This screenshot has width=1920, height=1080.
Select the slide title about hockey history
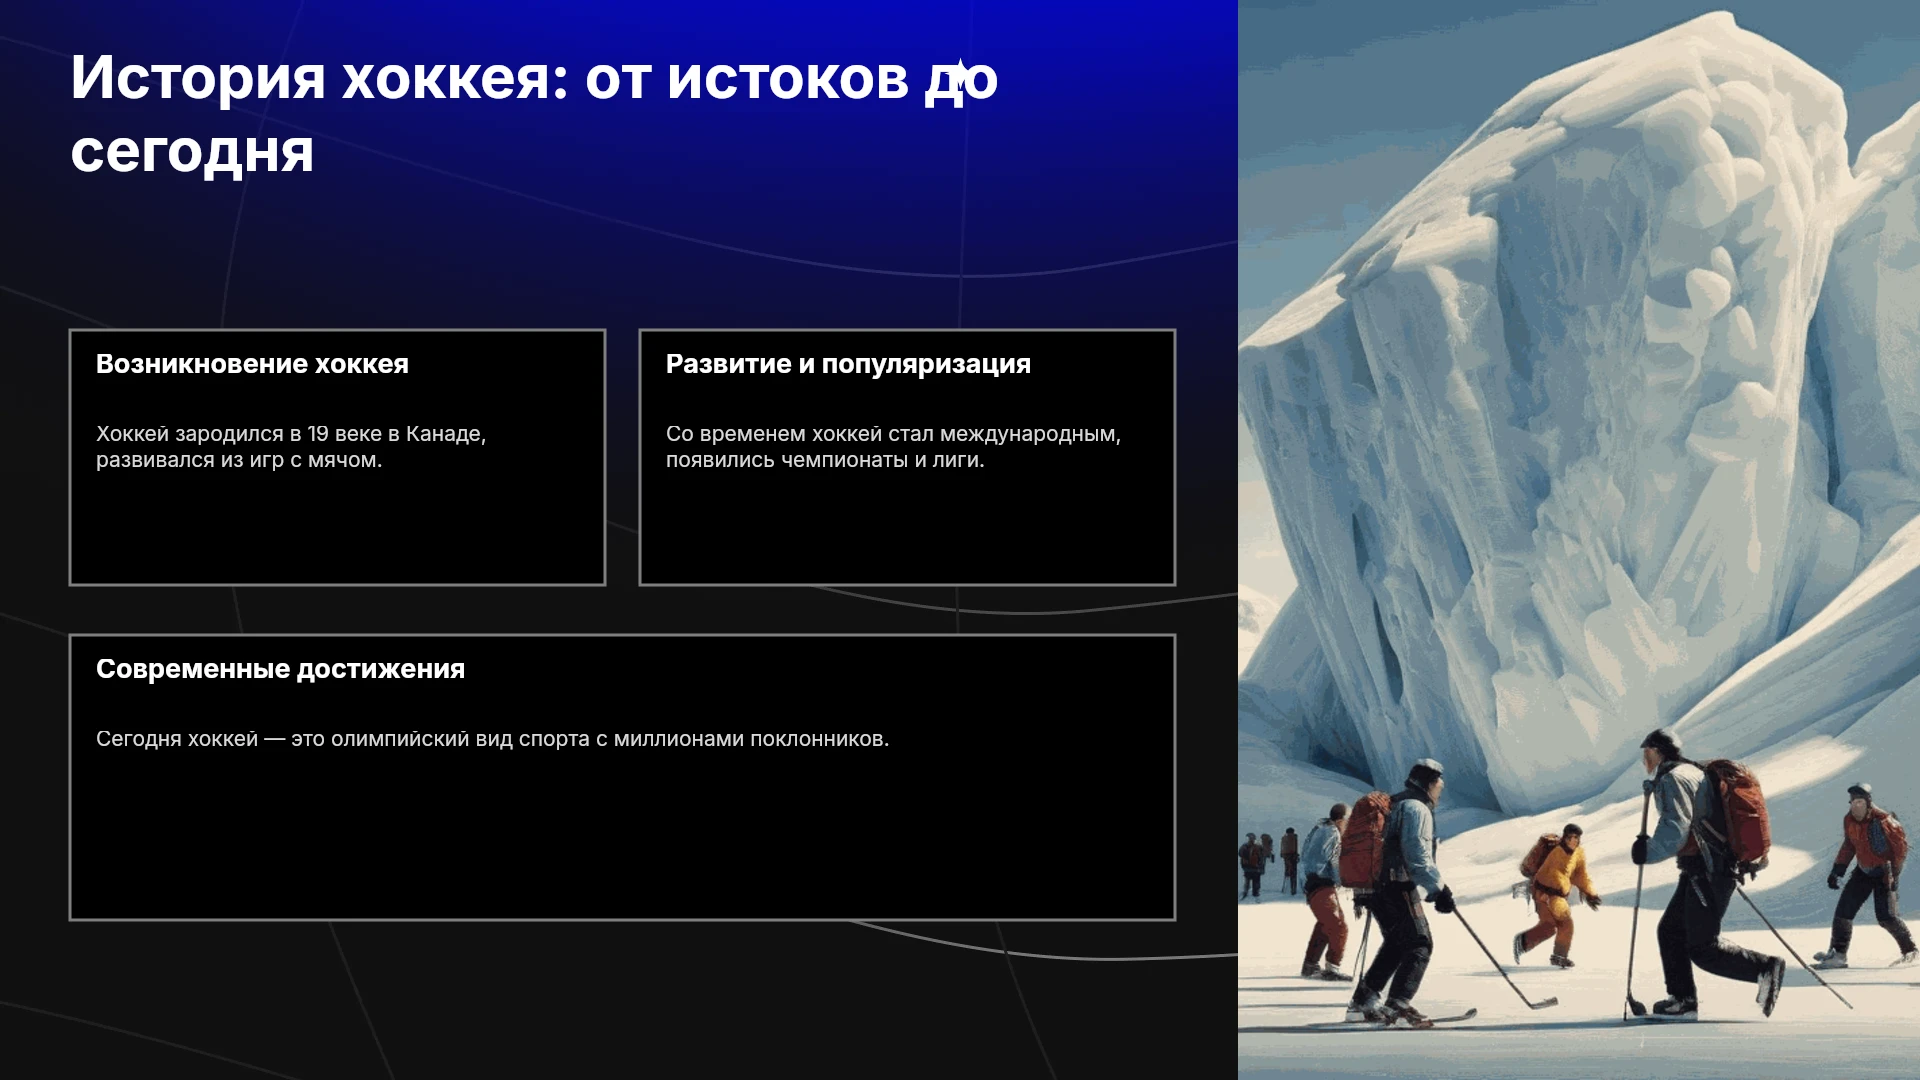(534, 114)
